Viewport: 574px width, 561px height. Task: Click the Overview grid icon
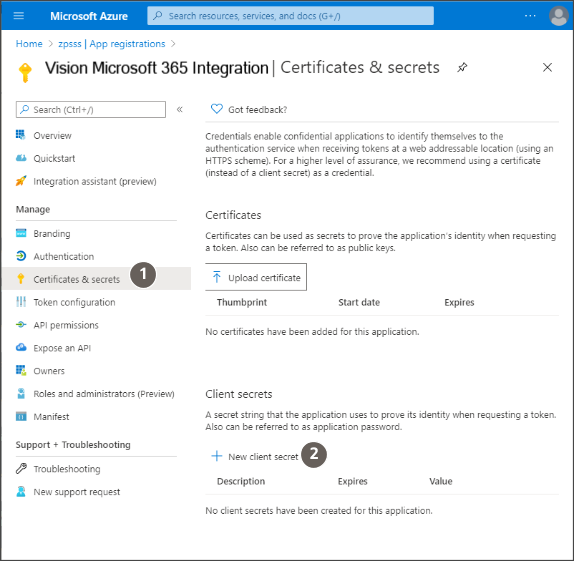pyautogui.click(x=20, y=135)
